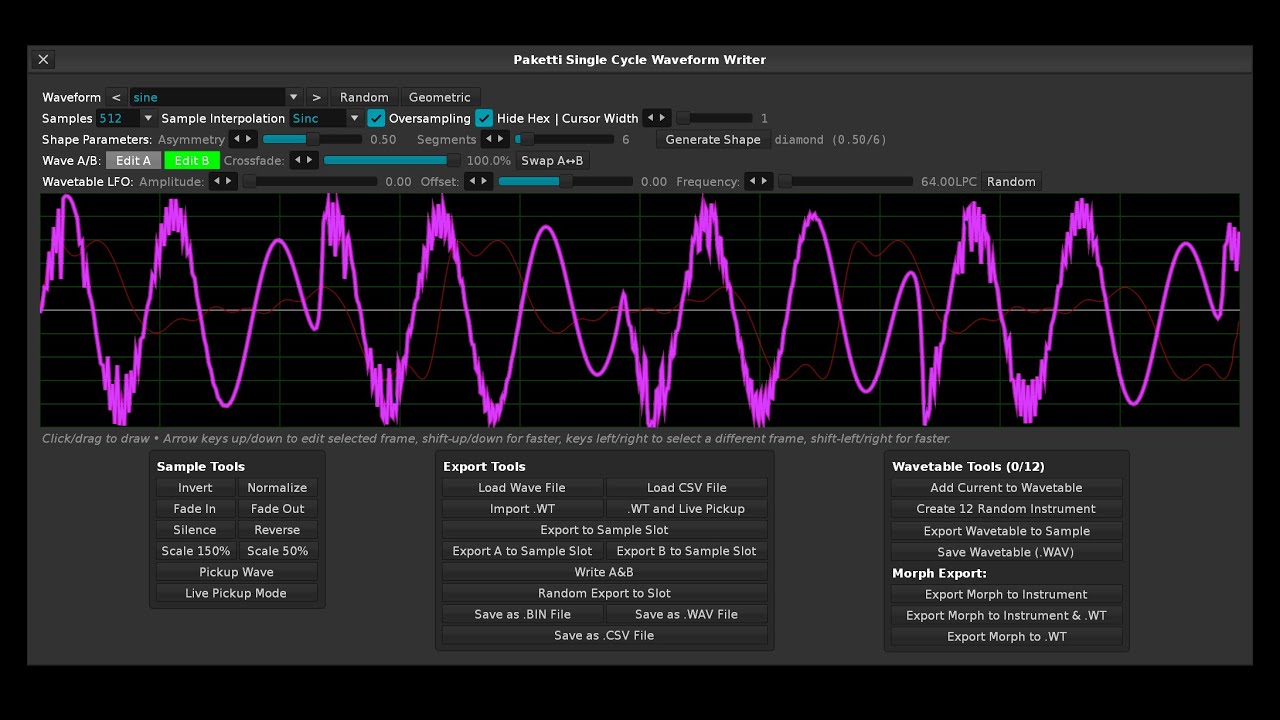The width and height of the screenshot is (1280, 720).
Task: Click Scale 50% button
Action: tap(277, 550)
